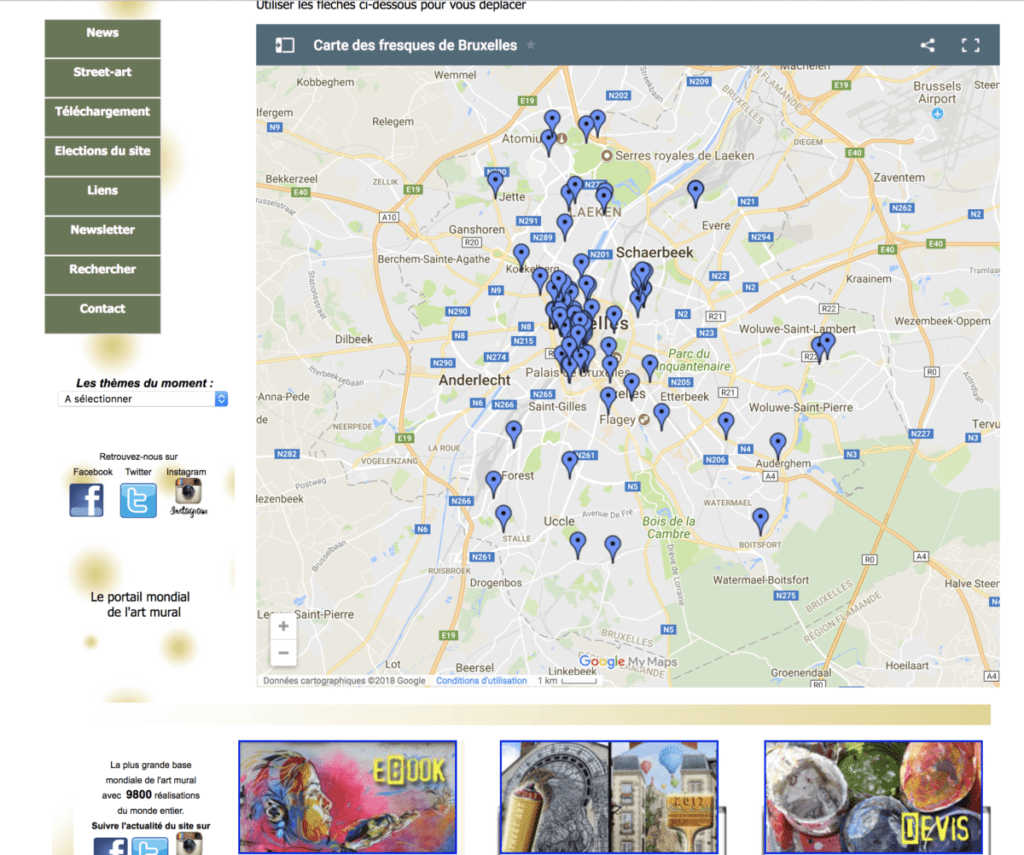Image resolution: width=1024 pixels, height=855 pixels.
Task: Star the Carte des fresques map
Action: 531,45
